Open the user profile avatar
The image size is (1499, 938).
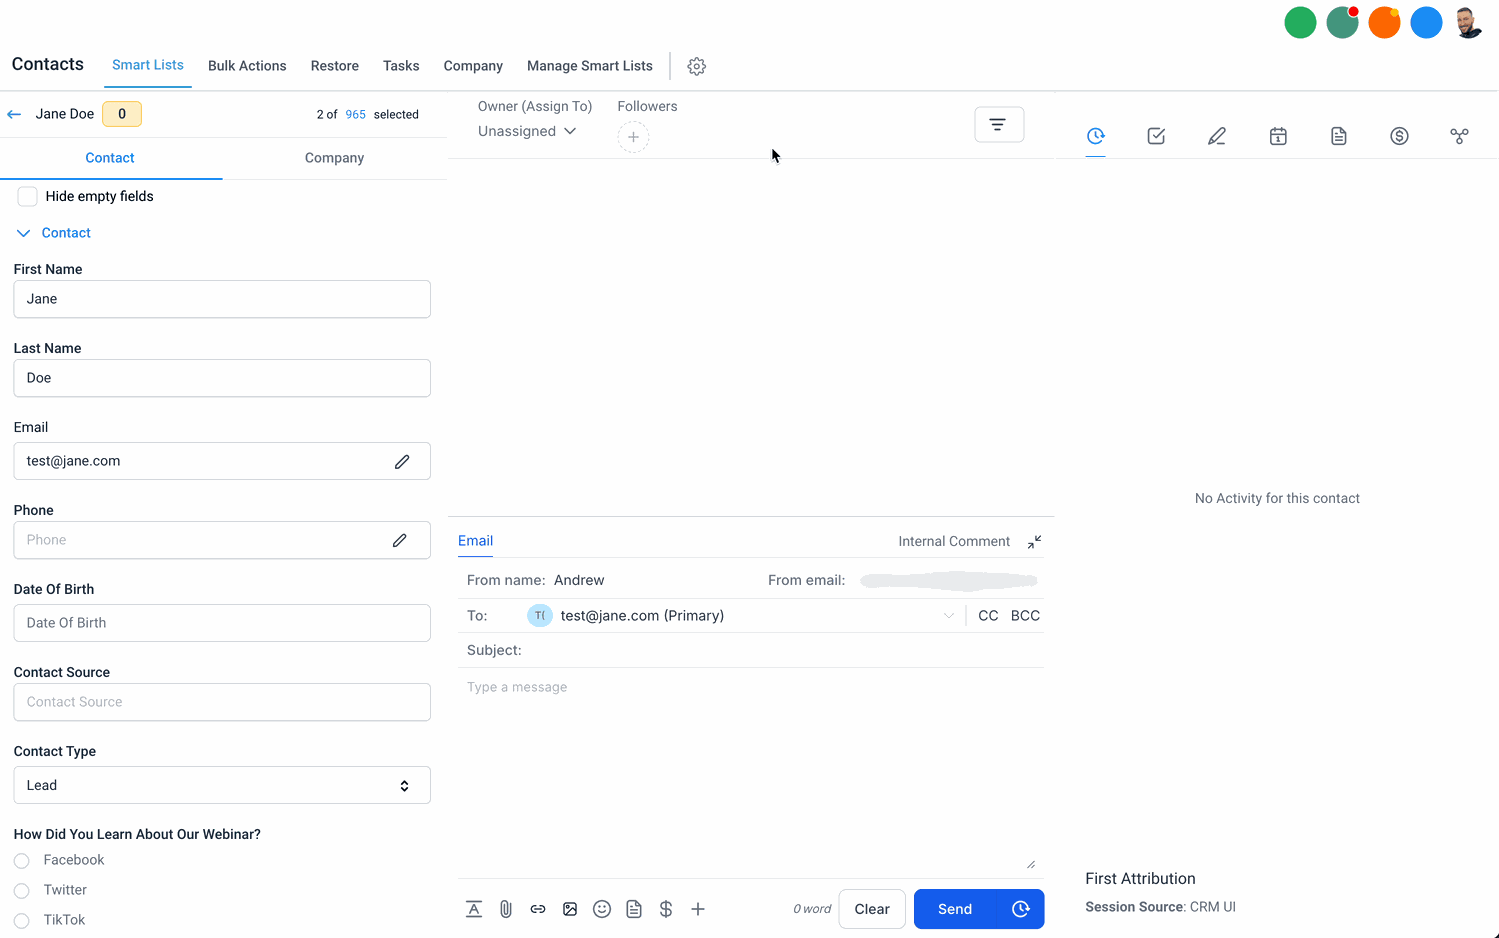pyautogui.click(x=1468, y=22)
